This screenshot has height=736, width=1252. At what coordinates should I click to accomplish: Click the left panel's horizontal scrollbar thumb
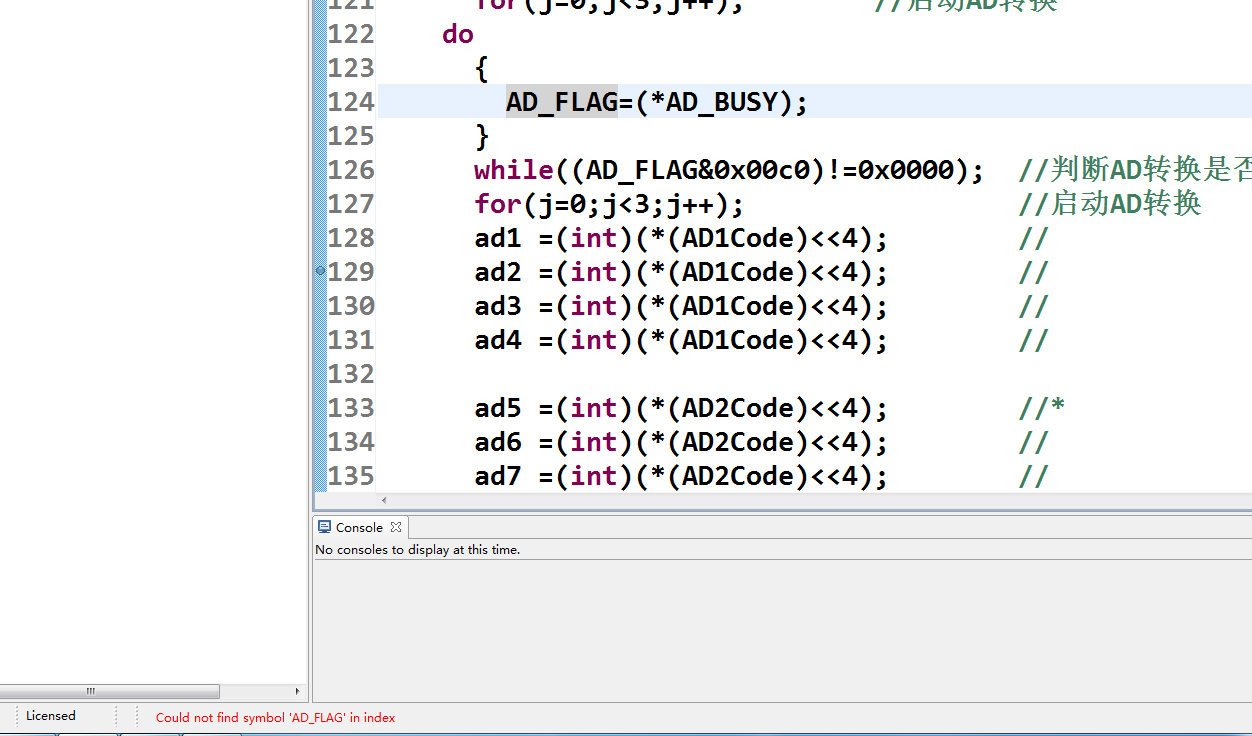click(x=109, y=691)
